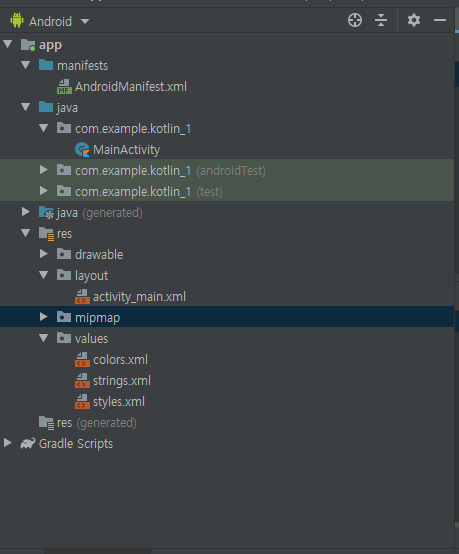Select Gradle Scripts label
The width and height of the screenshot is (459, 554).
point(76,444)
